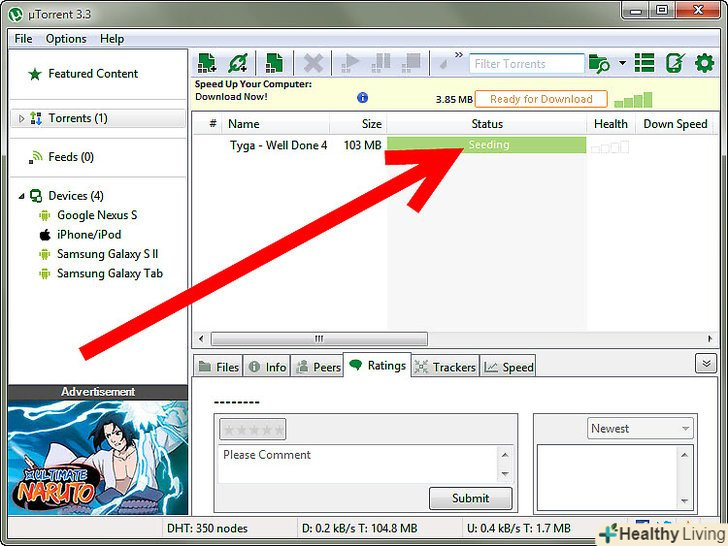Click the Add Torrent toolbar icon
Image resolution: width=728 pixels, height=546 pixels.
point(207,63)
